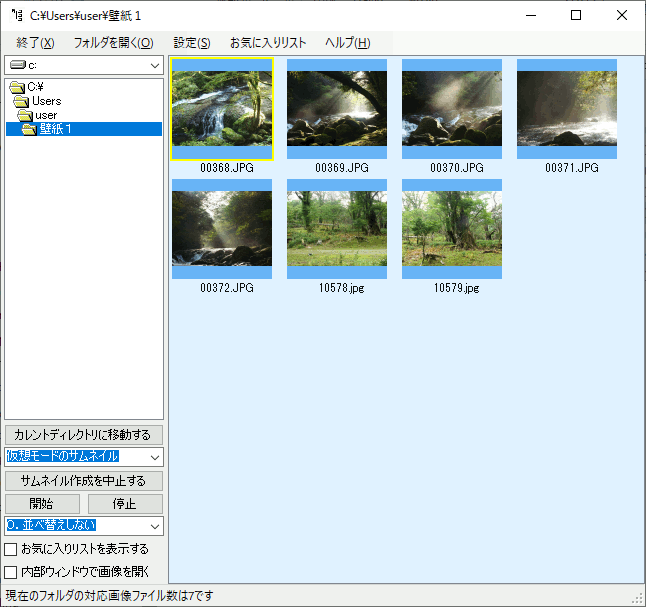
Task: Enable お気に入りリストを表示する checkbox
Action: [11, 549]
